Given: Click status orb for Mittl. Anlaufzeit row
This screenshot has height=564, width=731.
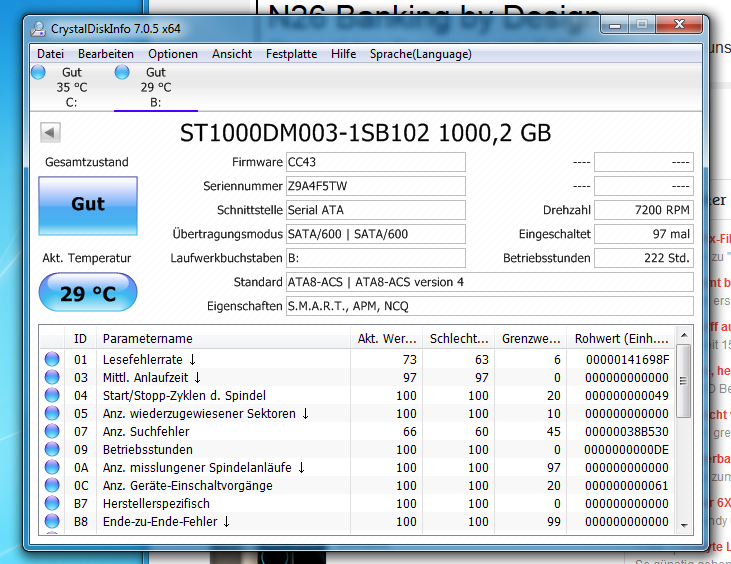Looking at the screenshot, I should point(52,377).
